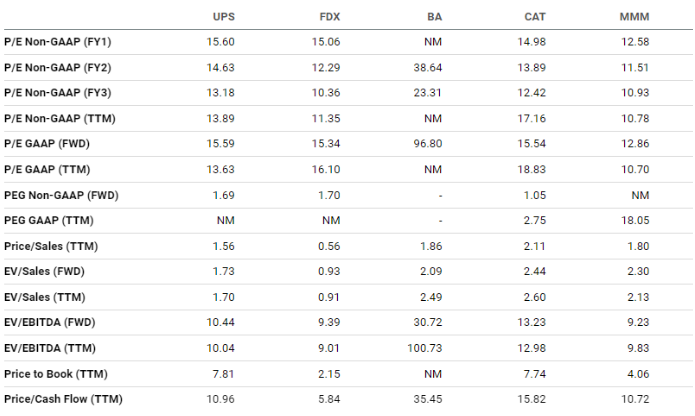Viewport: 695px width, 416px height.
Task: Click the P/E Non-GAAP (FY2) row label
Action: click(x=58, y=68)
